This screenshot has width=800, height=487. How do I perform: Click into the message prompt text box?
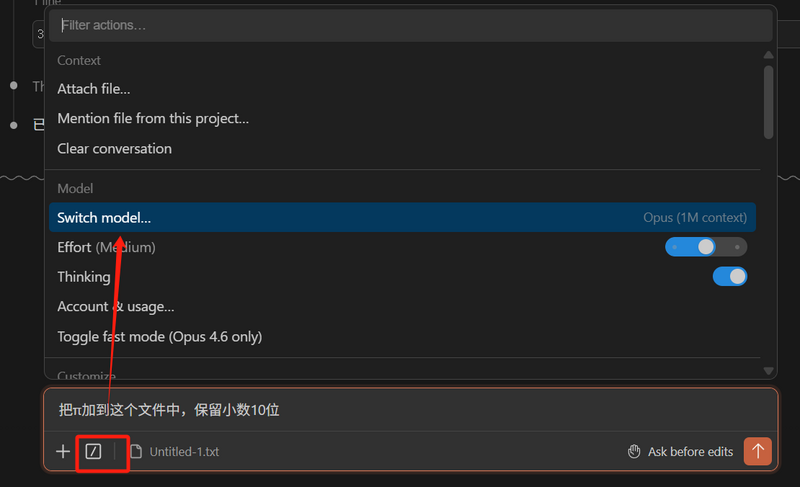point(400,410)
